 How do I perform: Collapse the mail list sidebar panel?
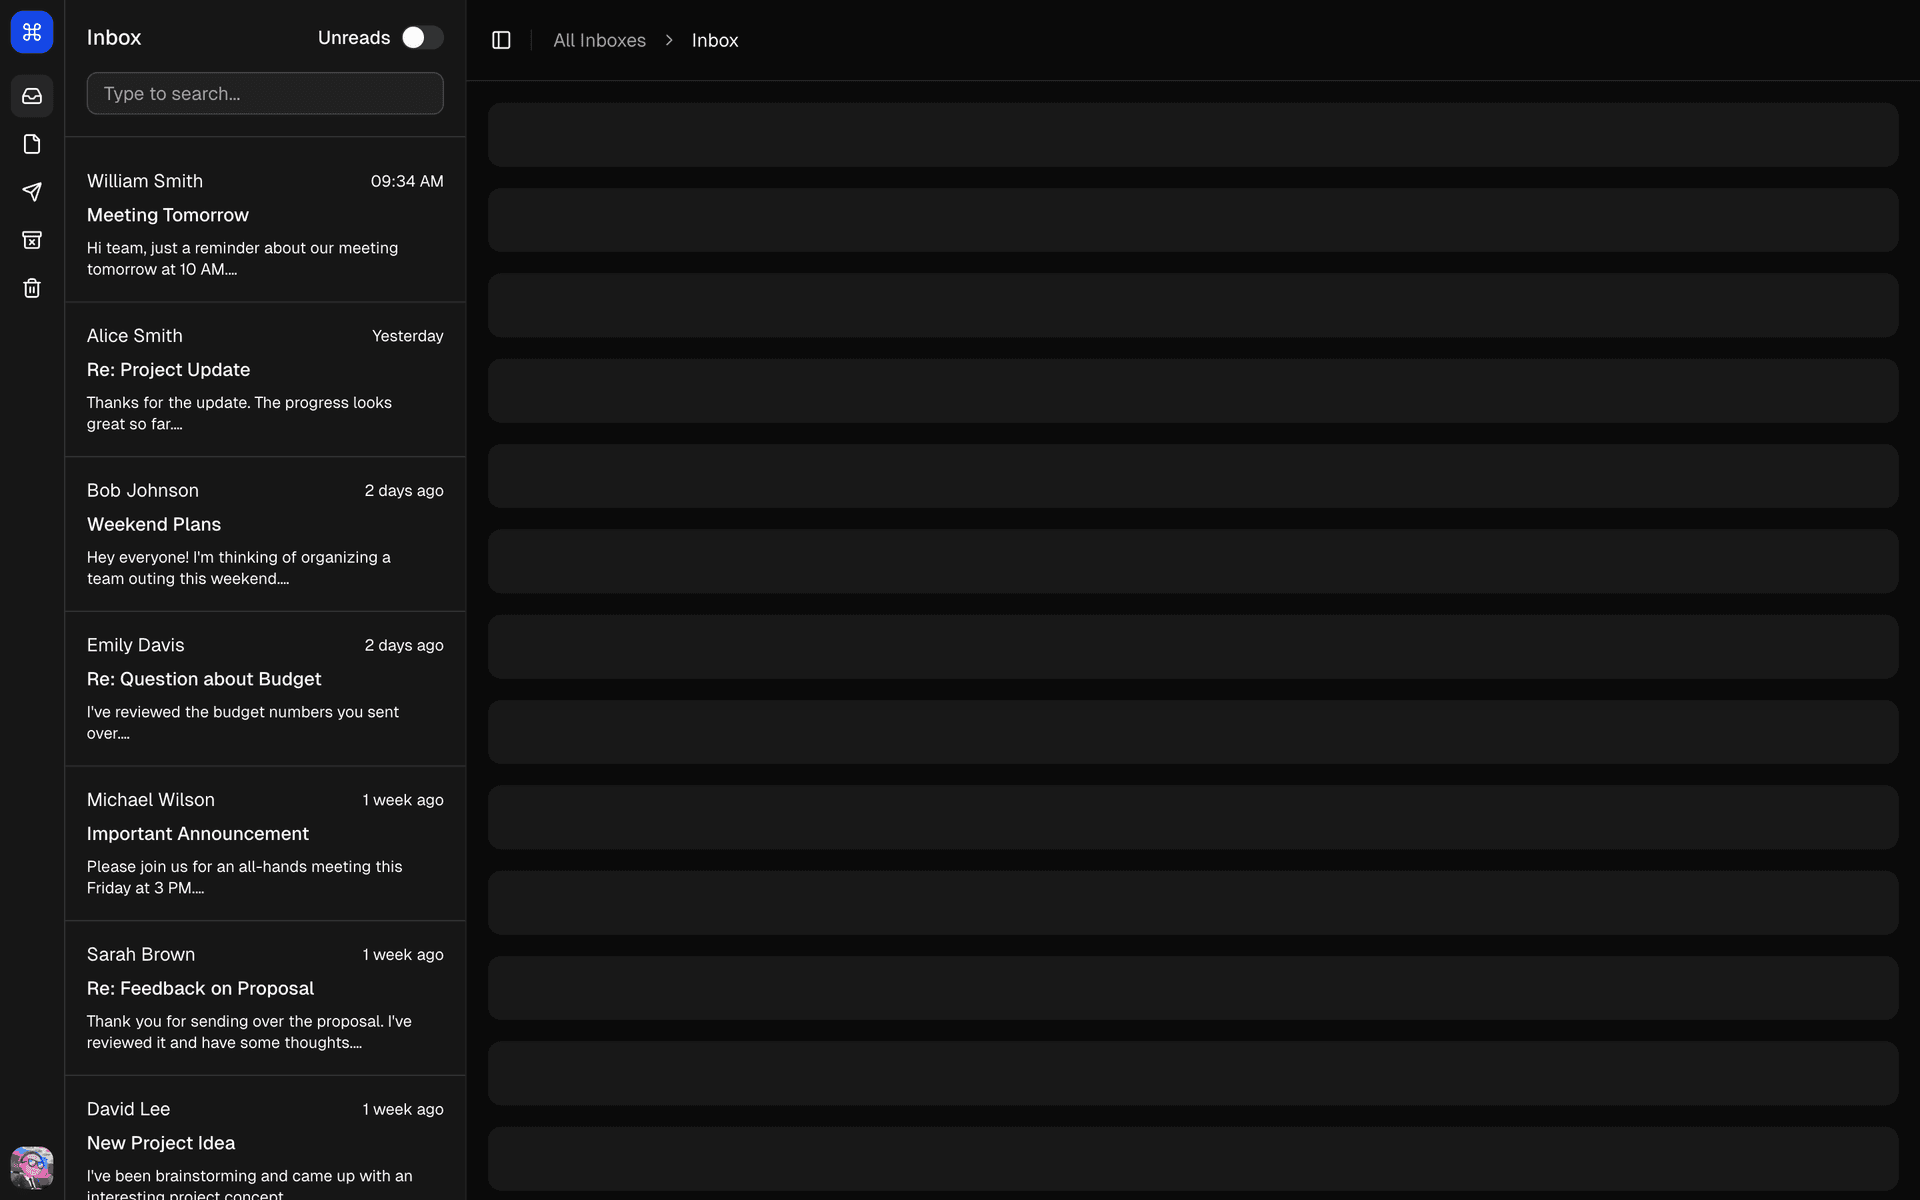point(500,40)
